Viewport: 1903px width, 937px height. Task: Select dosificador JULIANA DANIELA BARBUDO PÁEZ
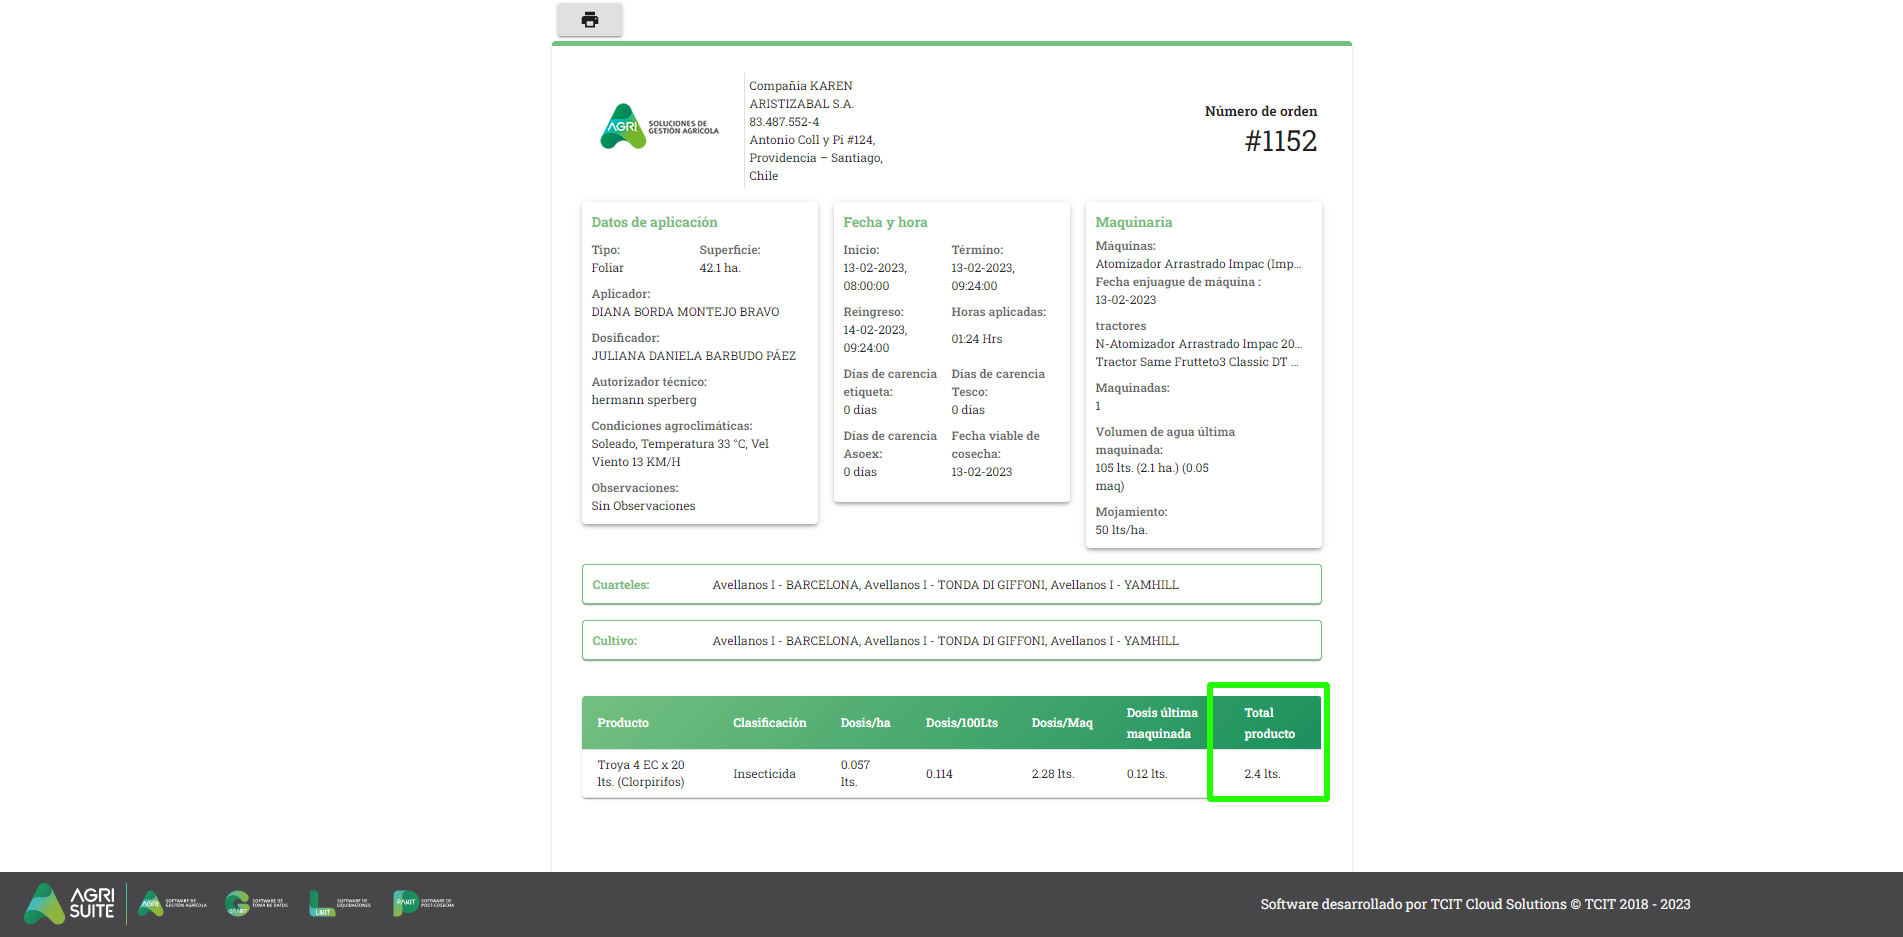[x=694, y=356]
